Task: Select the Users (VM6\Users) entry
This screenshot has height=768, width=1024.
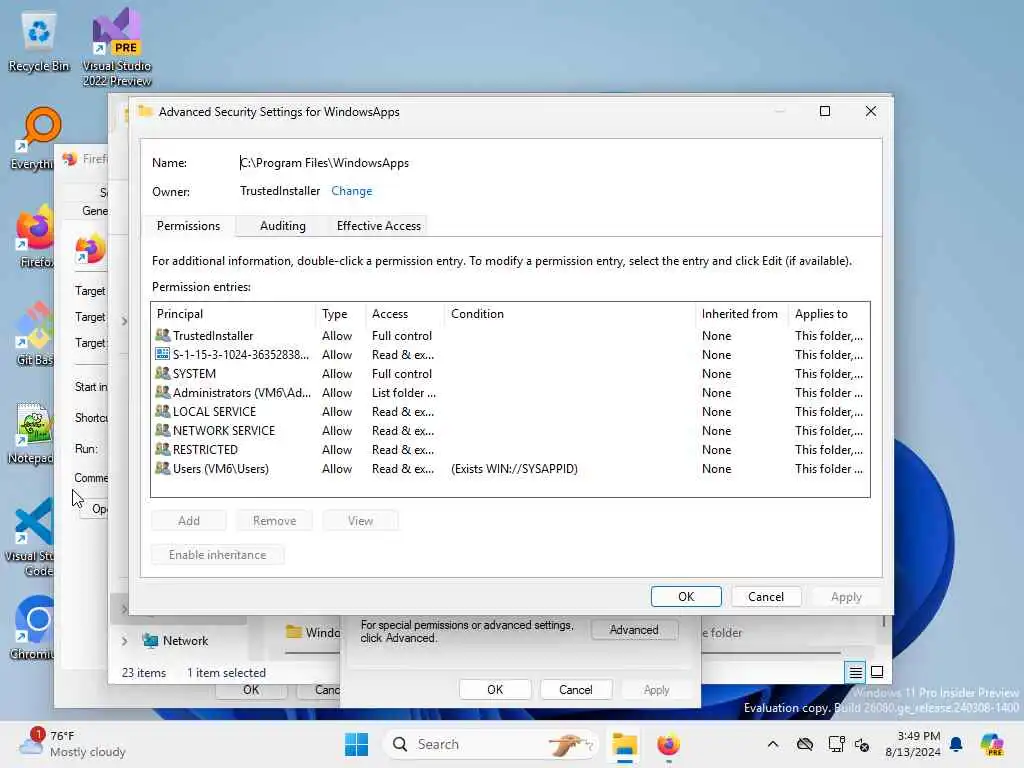Action: point(509,469)
